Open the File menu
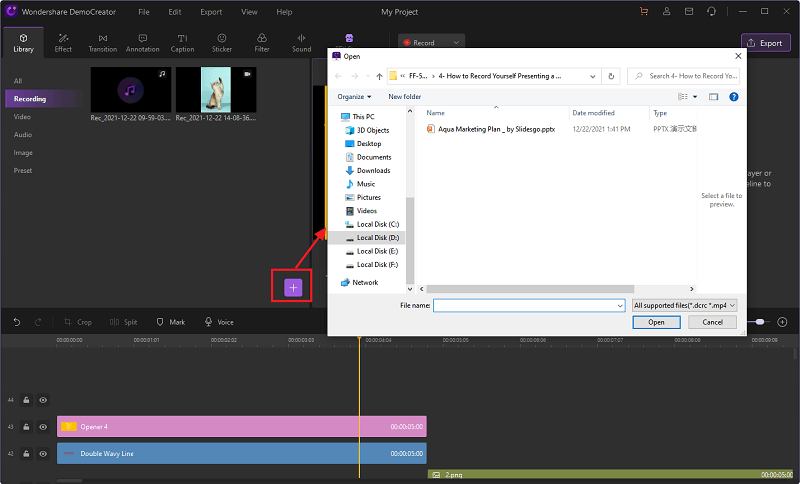800x484 pixels. coord(144,12)
